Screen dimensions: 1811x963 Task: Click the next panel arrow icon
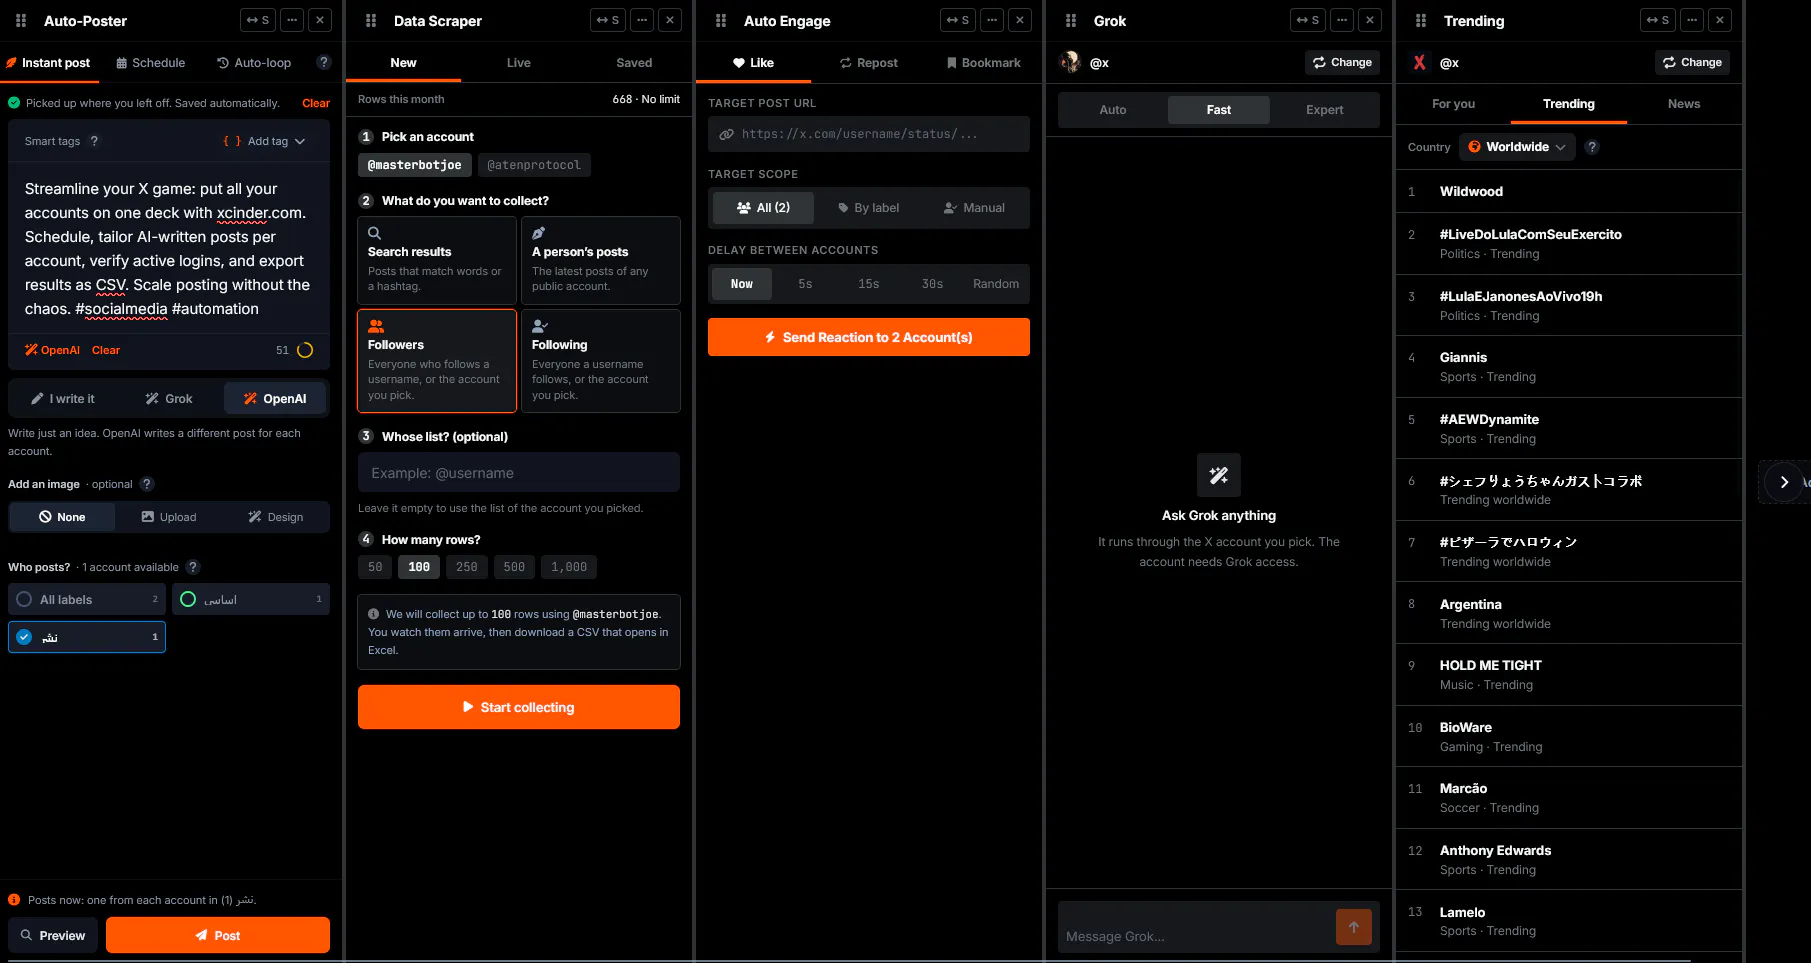(1784, 482)
